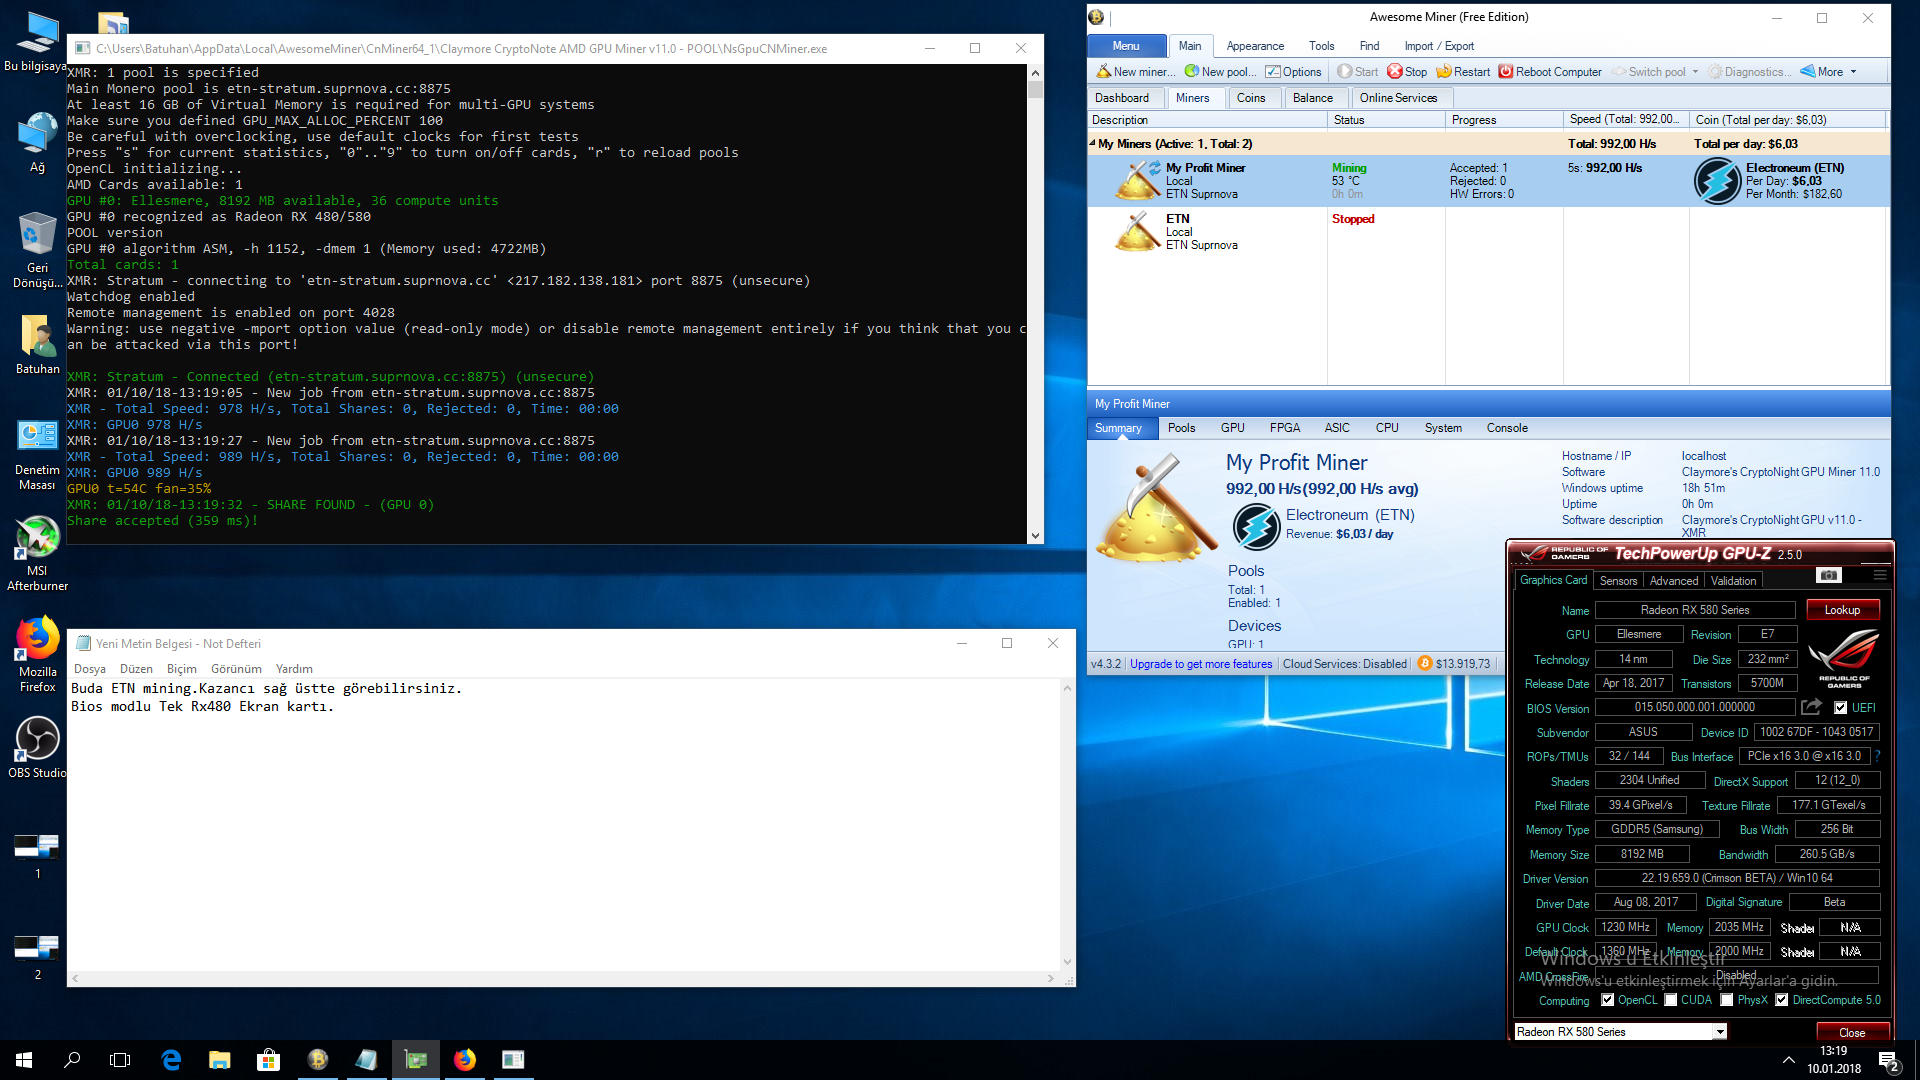Click Microsoft Edge on the taskbar
1920x1080 pixels.
[171, 1059]
